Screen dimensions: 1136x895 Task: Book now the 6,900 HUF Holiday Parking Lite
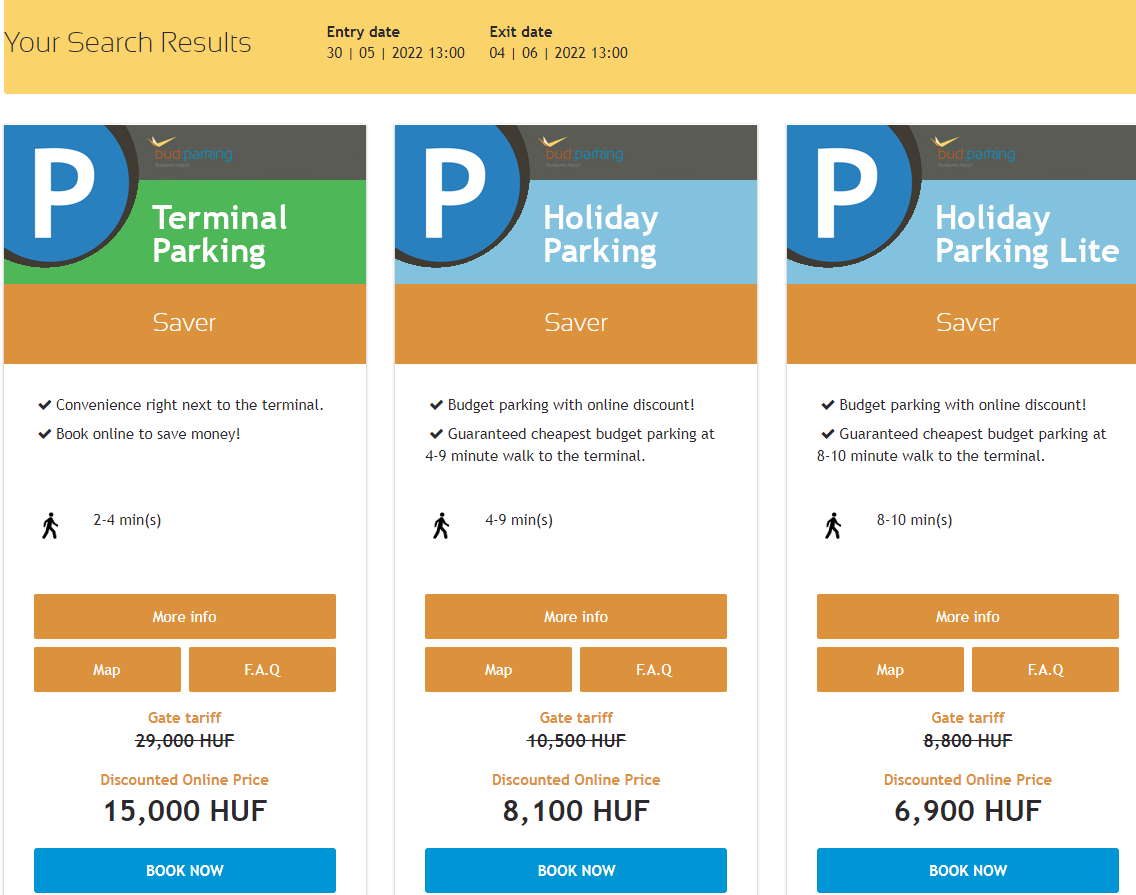coord(967,870)
